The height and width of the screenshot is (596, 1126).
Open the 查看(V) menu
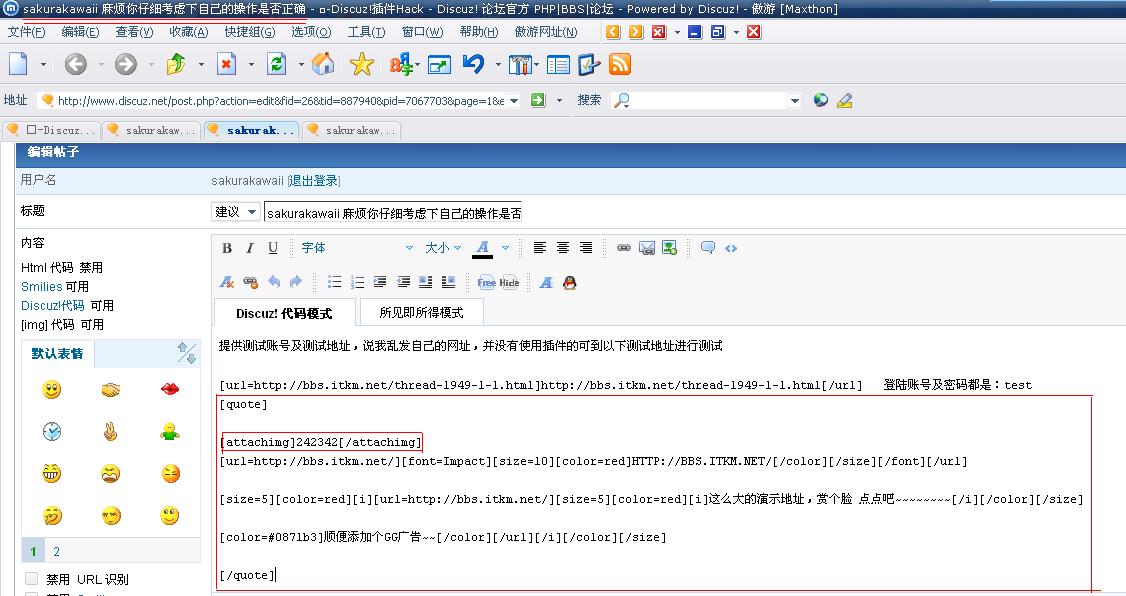[134, 32]
